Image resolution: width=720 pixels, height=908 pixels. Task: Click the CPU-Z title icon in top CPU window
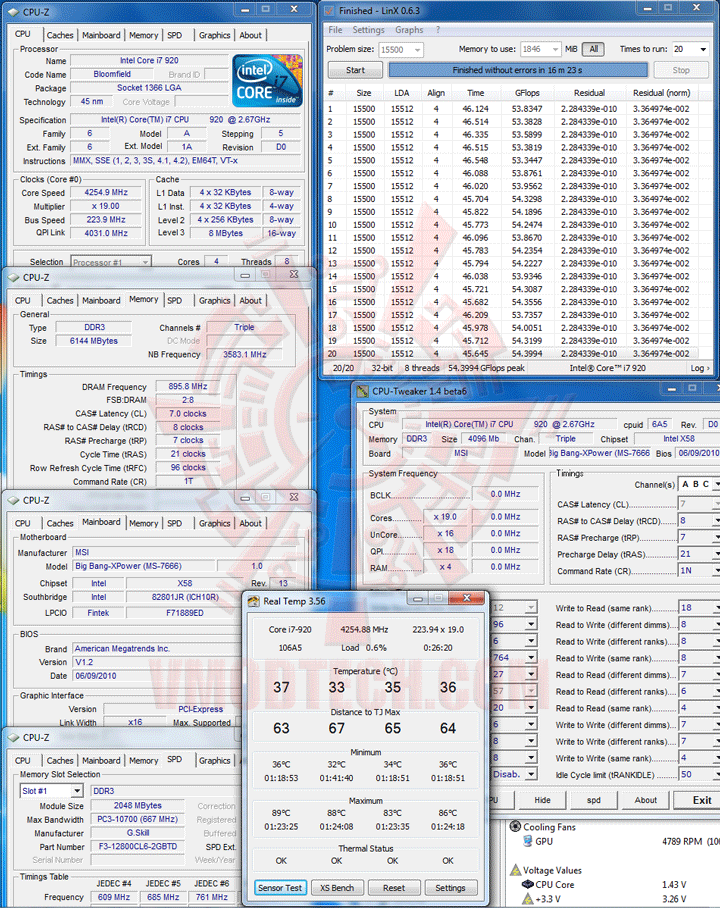click(x=13, y=12)
